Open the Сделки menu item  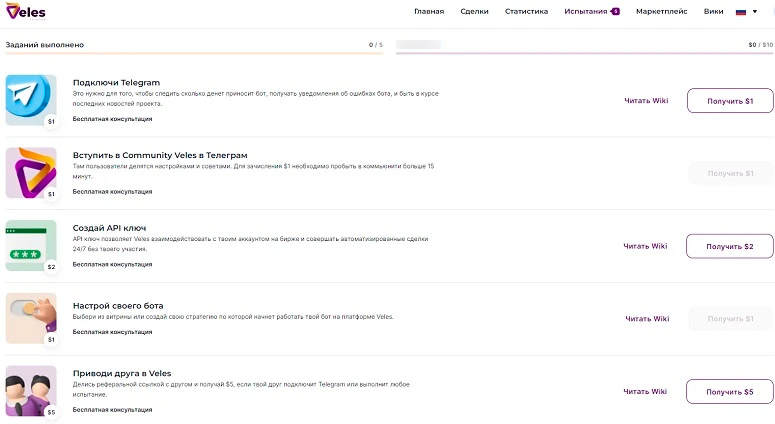pyautogui.click(x=475, y=12)
